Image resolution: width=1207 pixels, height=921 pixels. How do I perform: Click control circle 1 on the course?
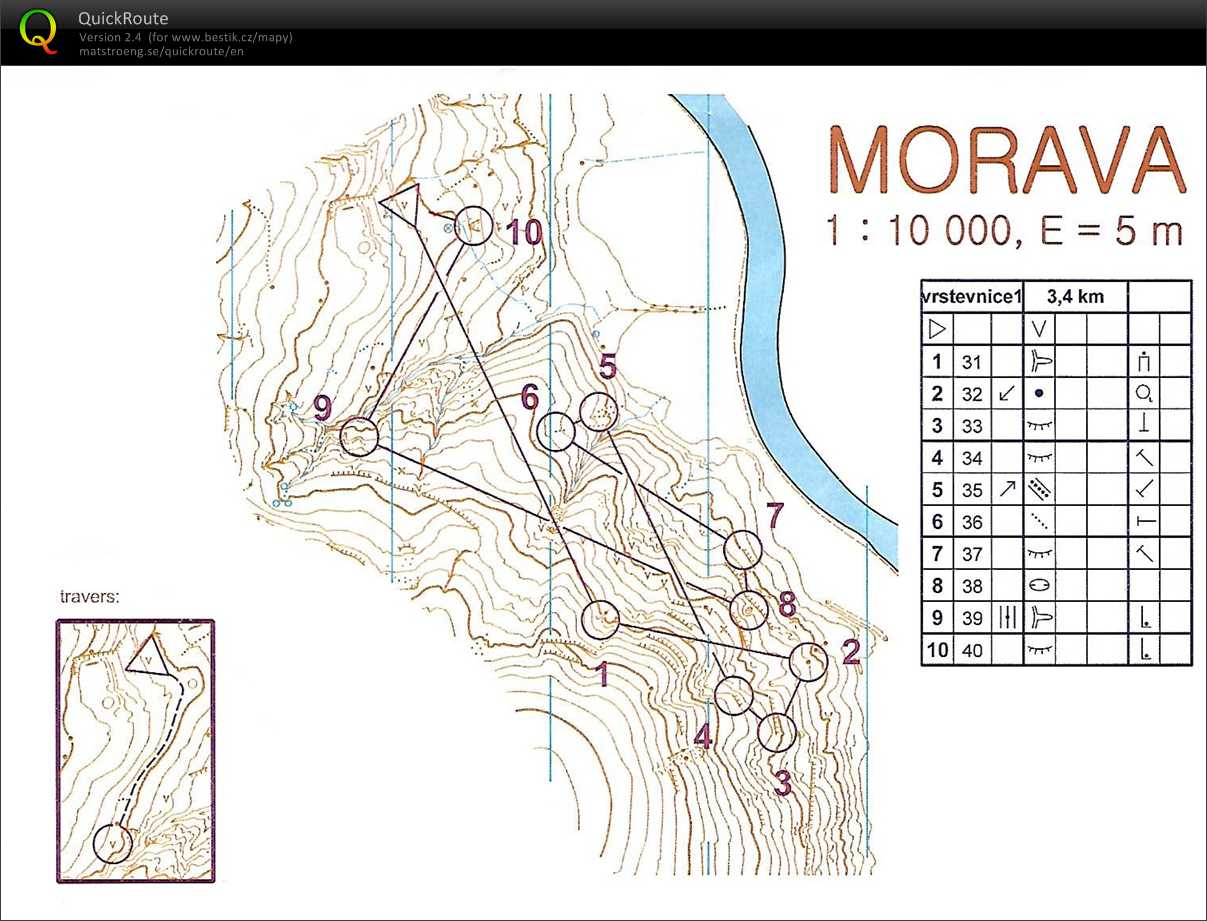click(601, 620)
